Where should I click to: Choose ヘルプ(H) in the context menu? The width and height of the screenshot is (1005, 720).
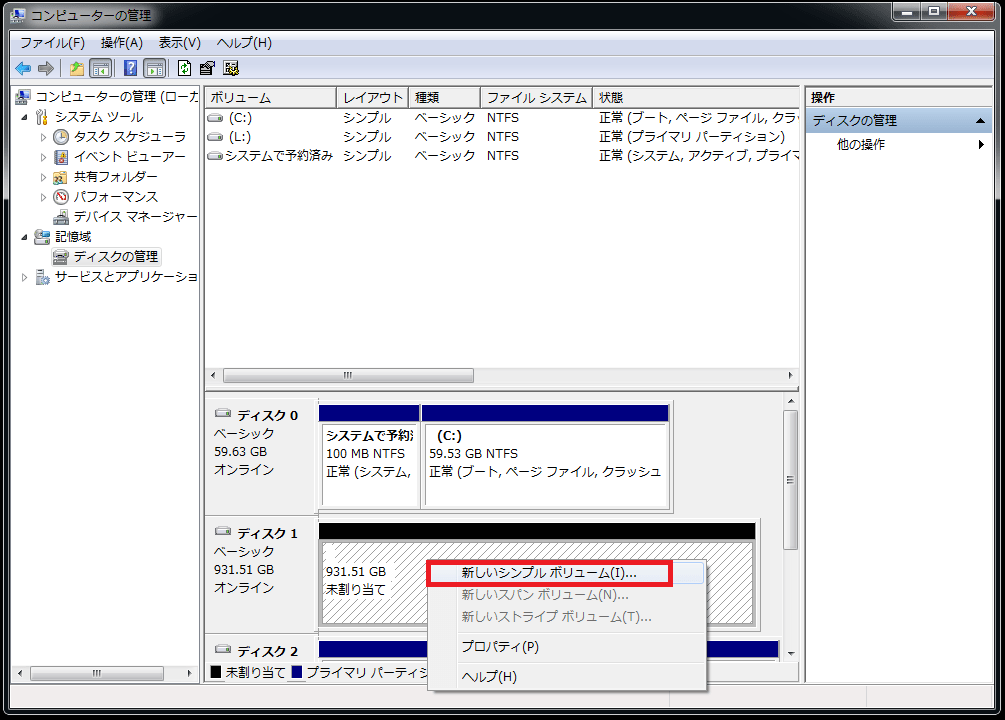click(489, 677)
